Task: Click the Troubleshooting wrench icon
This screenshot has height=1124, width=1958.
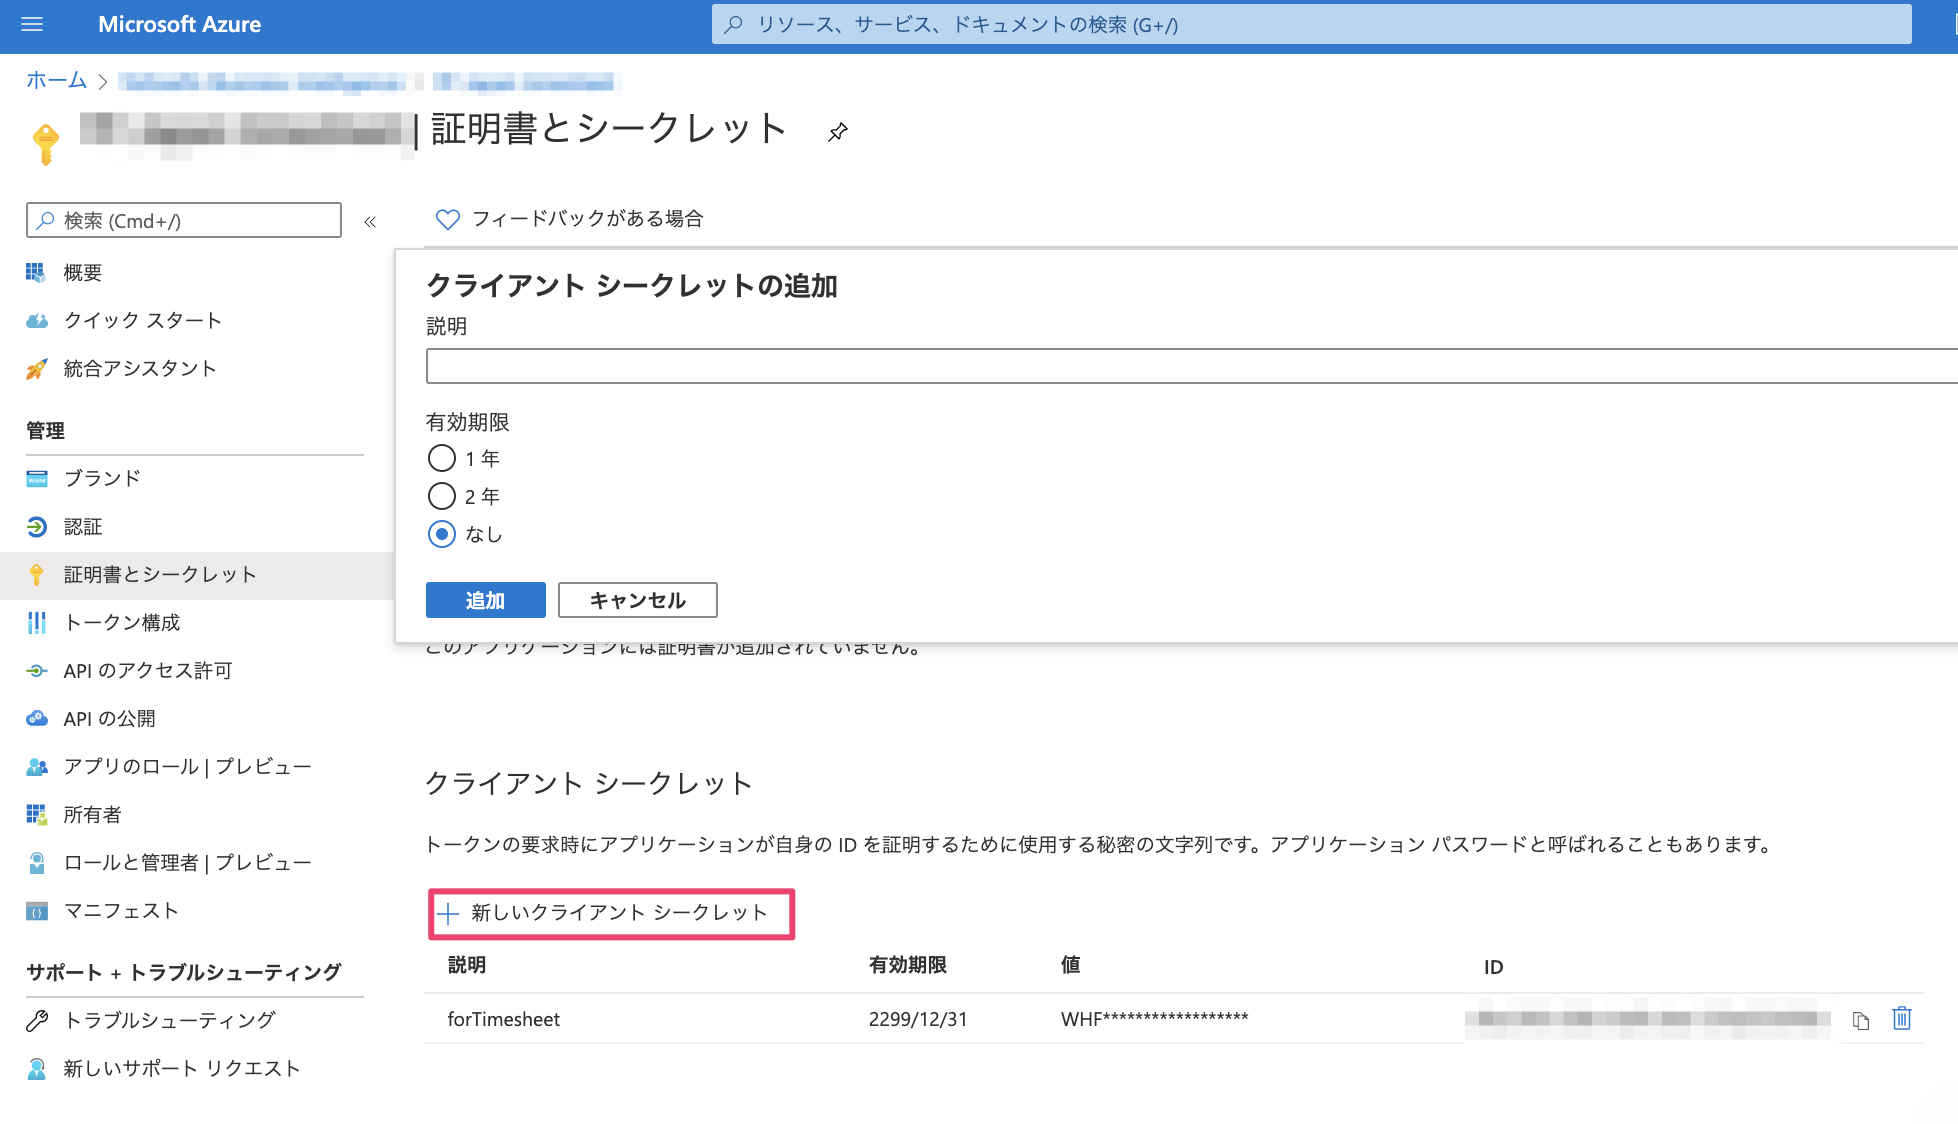Action: (x=37, y=1020)
